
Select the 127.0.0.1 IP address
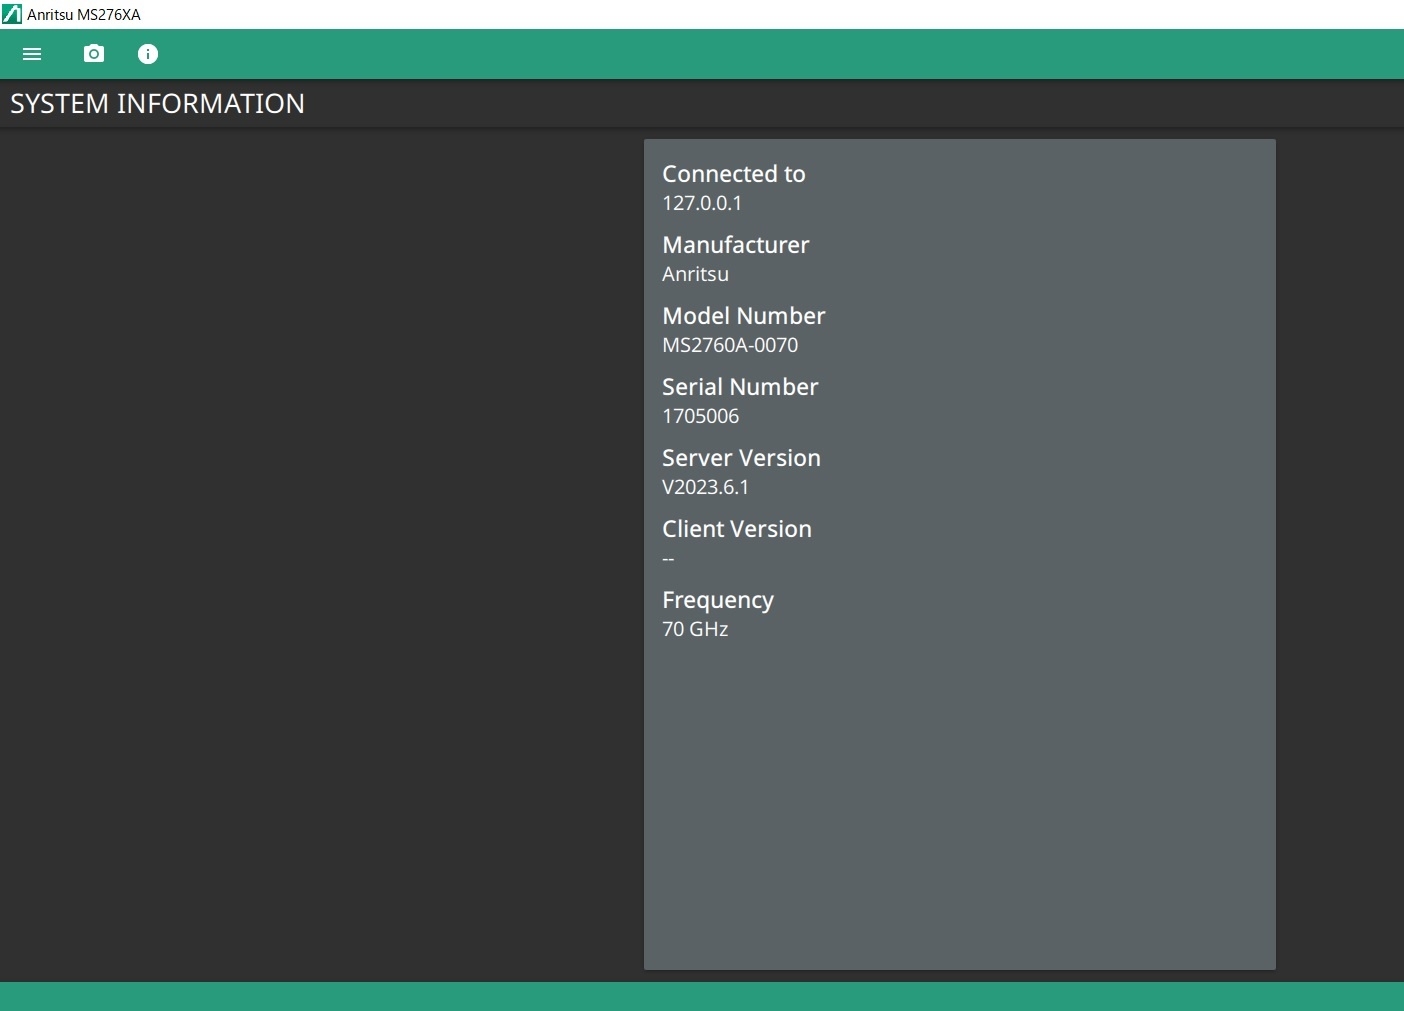pyautogui.click(x=702, y=203)
